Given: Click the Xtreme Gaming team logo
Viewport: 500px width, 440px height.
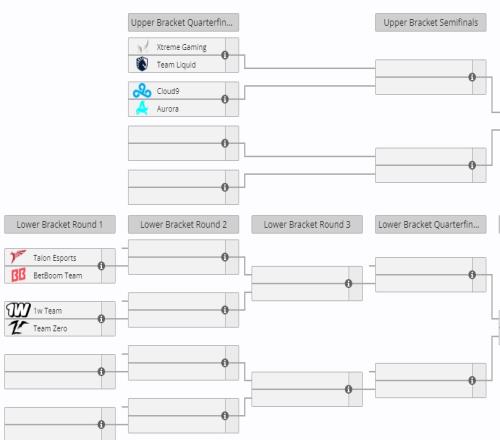Looking at the screenshot, I should (143, 46).
